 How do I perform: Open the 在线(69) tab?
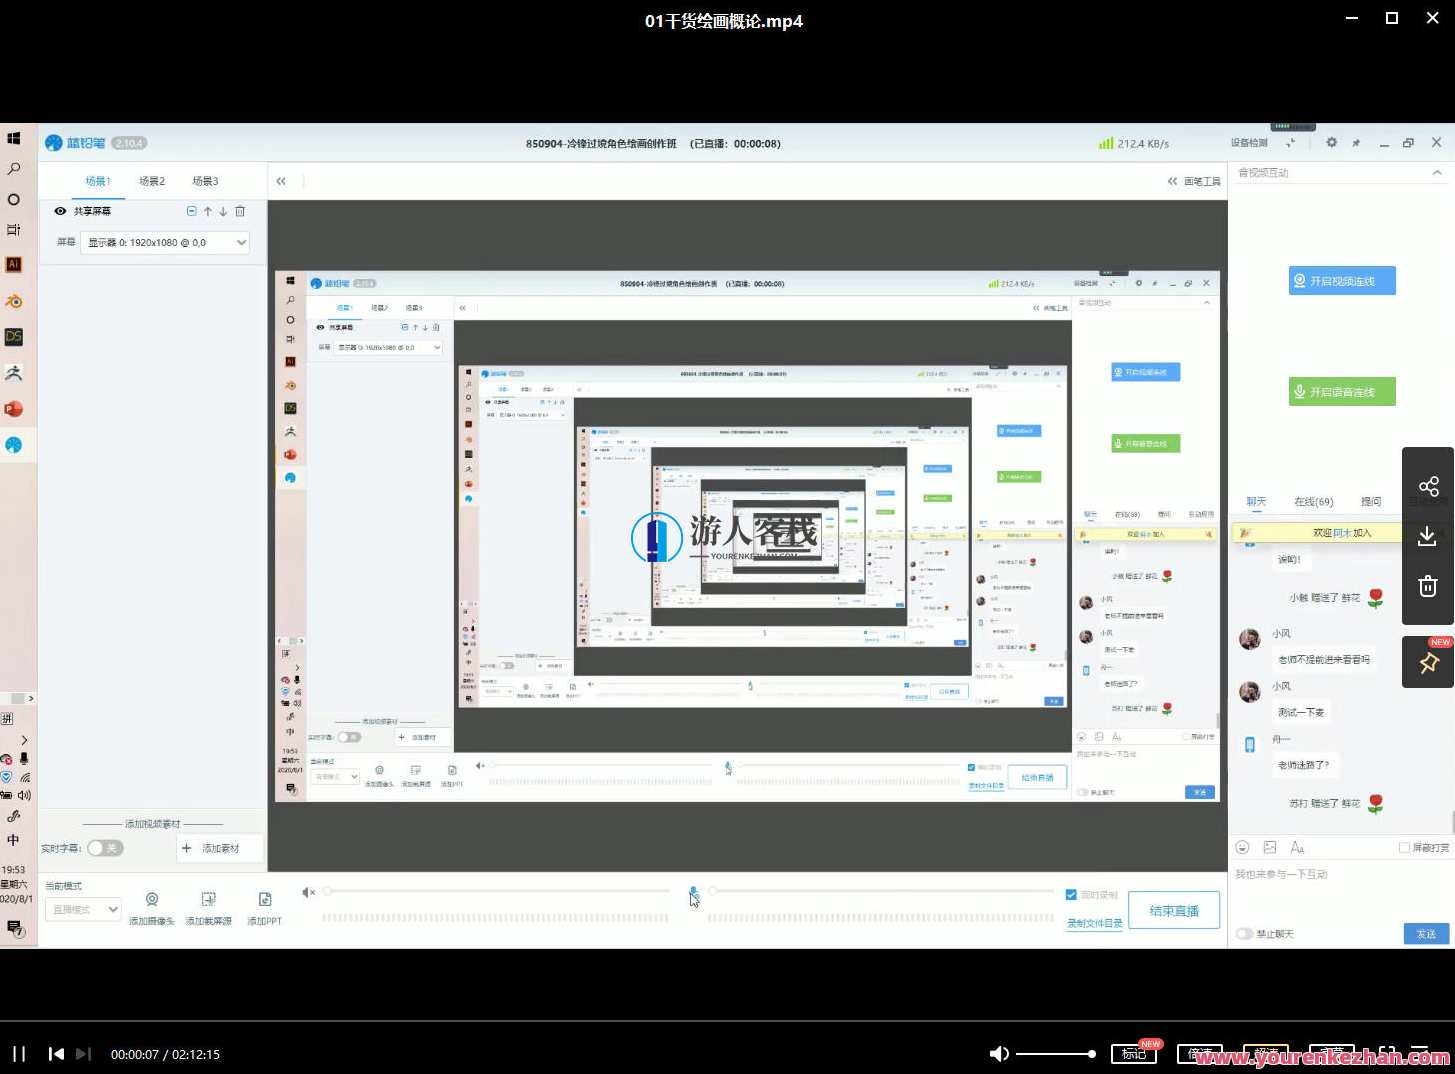coord(1313,502)
